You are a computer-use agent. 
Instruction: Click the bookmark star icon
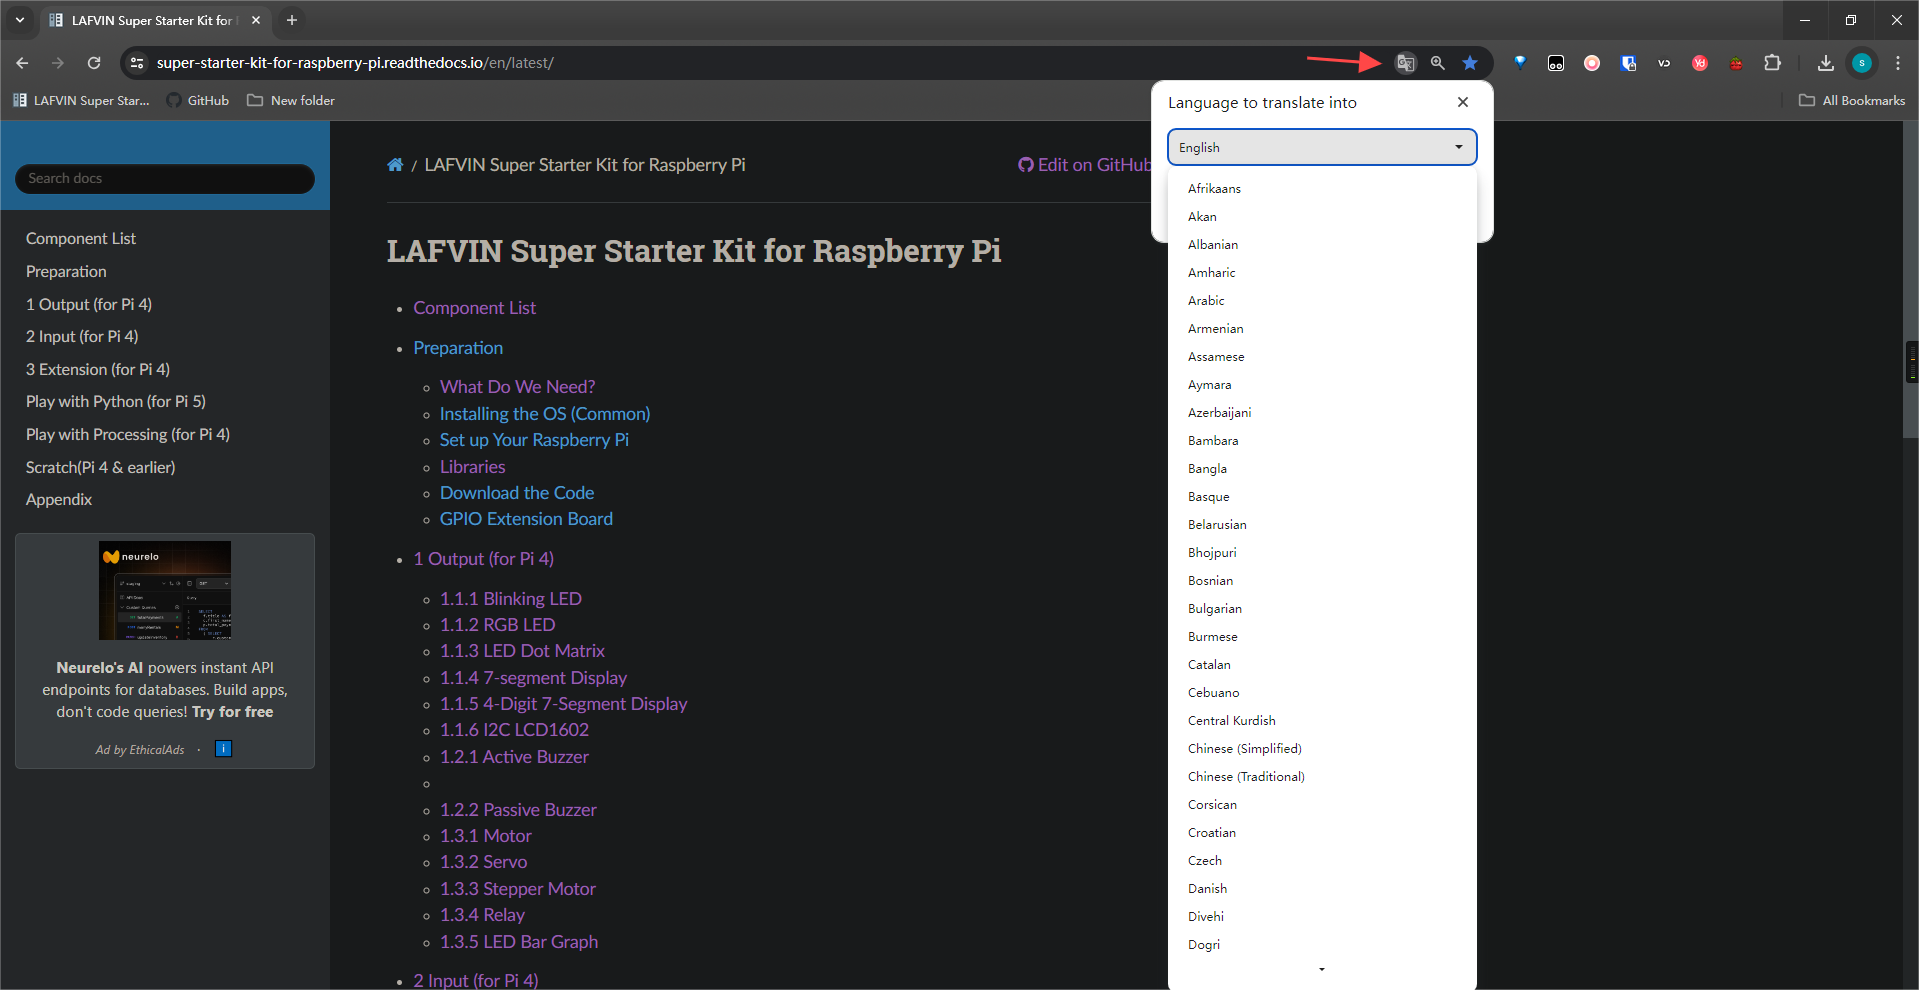[1469, 63]
